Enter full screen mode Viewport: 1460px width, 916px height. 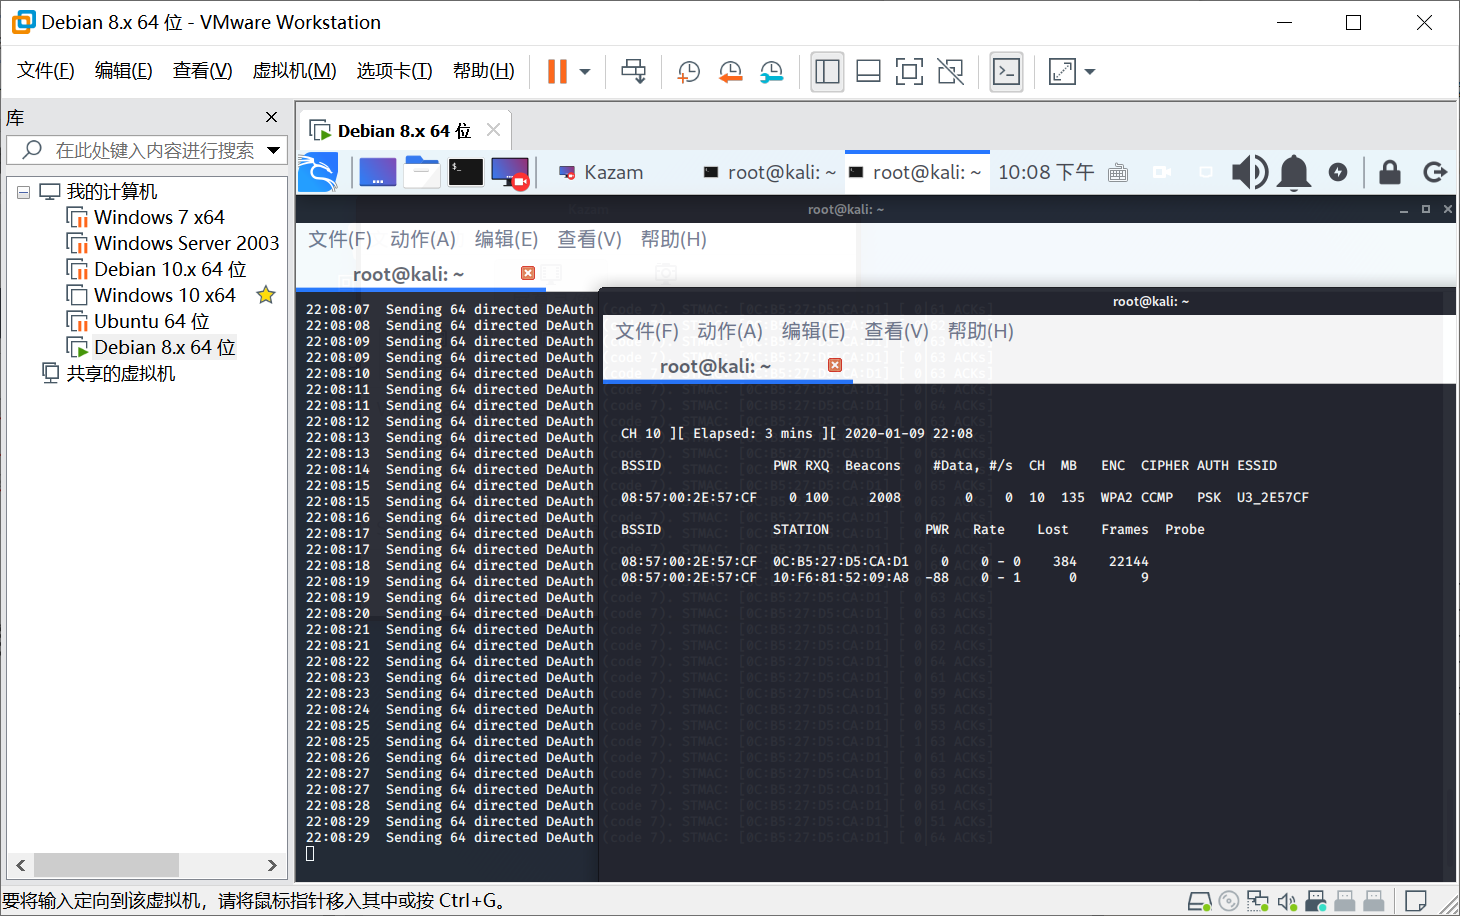[909, 71]
